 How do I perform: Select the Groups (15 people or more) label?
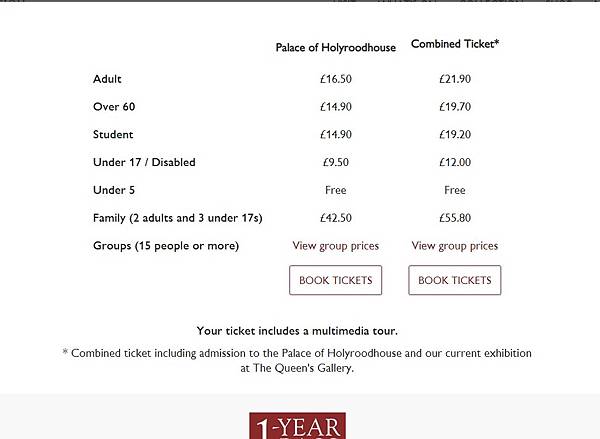(165, 246)
